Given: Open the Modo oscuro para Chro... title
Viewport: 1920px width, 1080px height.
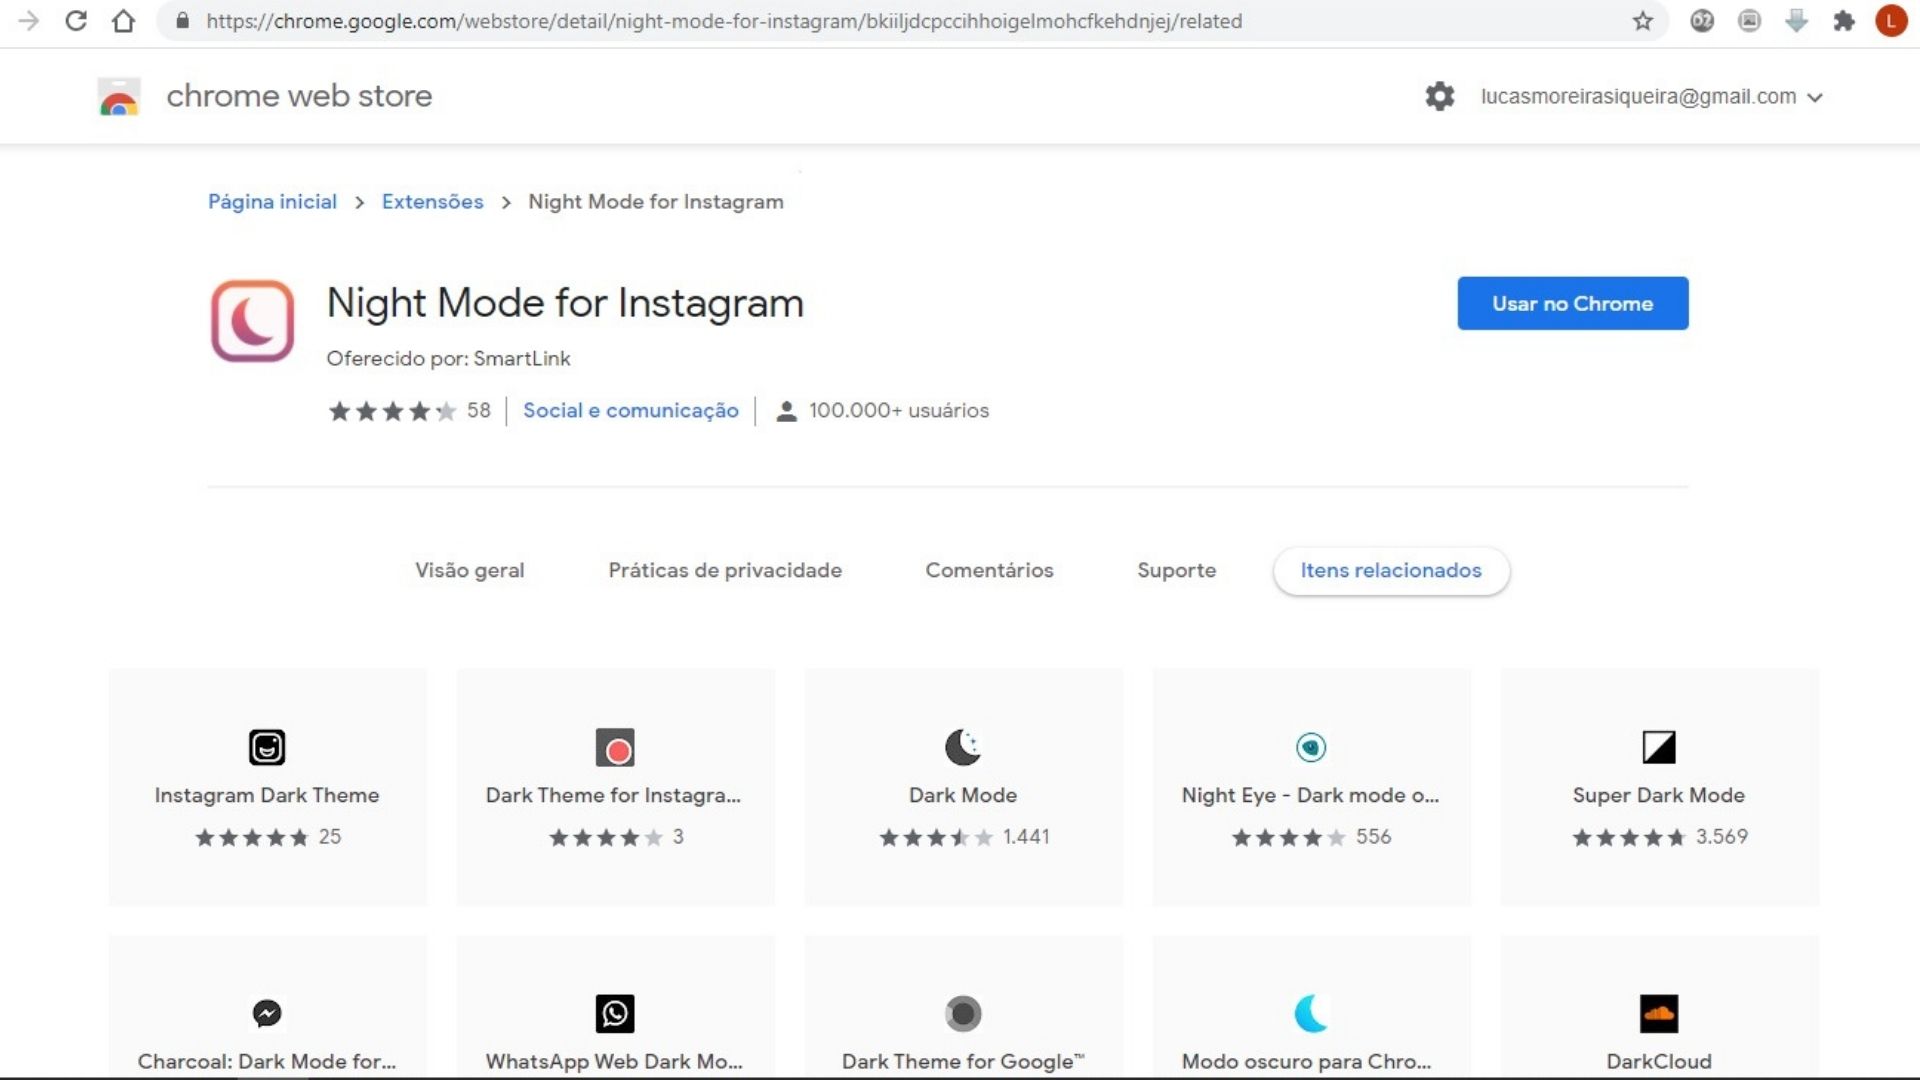Looking at the screenshot, I should (1307, 1061).
